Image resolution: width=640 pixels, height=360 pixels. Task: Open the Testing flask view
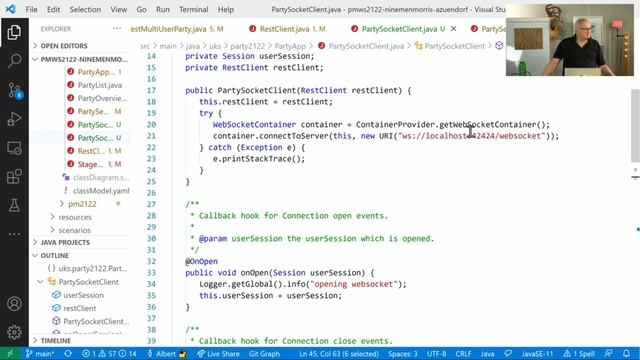click(x=14, y=205)
